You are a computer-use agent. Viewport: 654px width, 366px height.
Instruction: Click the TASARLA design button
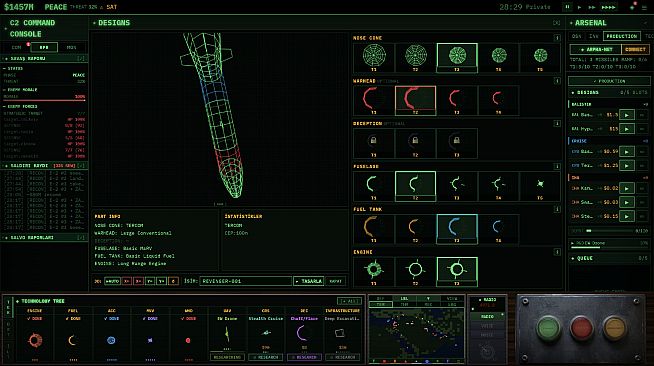tap(309, 281)
